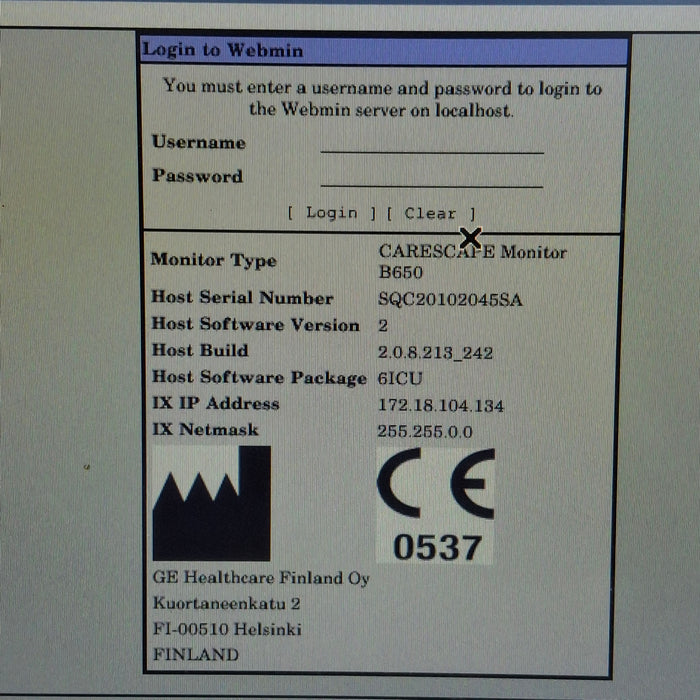Click the 'Host Software Version' label
The width and height of the screenshot is (700, 700).
point(256,325)
